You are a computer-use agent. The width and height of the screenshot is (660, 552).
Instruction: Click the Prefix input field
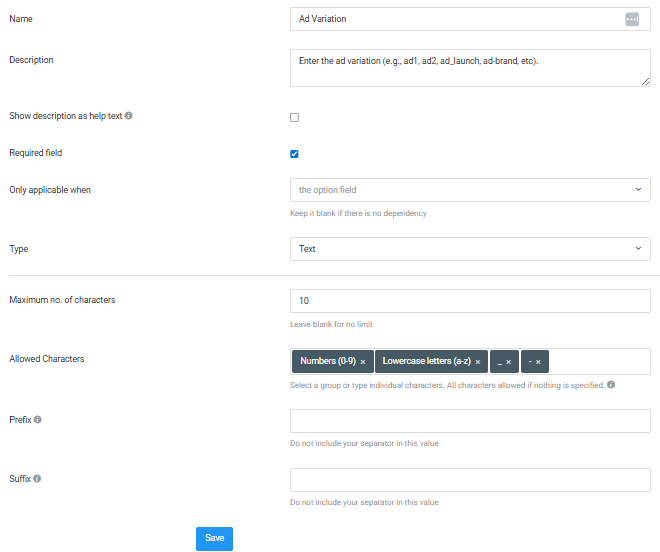tap(470, 421)
